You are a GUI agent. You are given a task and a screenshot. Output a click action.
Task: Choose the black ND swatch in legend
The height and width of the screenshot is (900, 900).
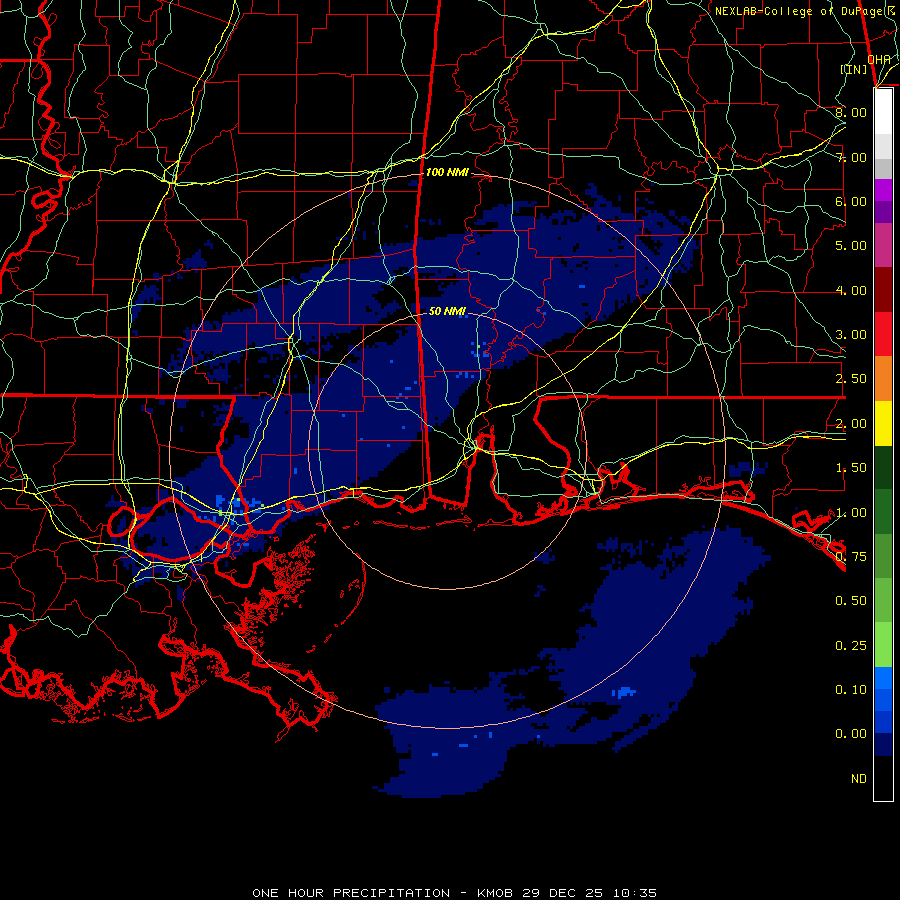coord(883,778)
